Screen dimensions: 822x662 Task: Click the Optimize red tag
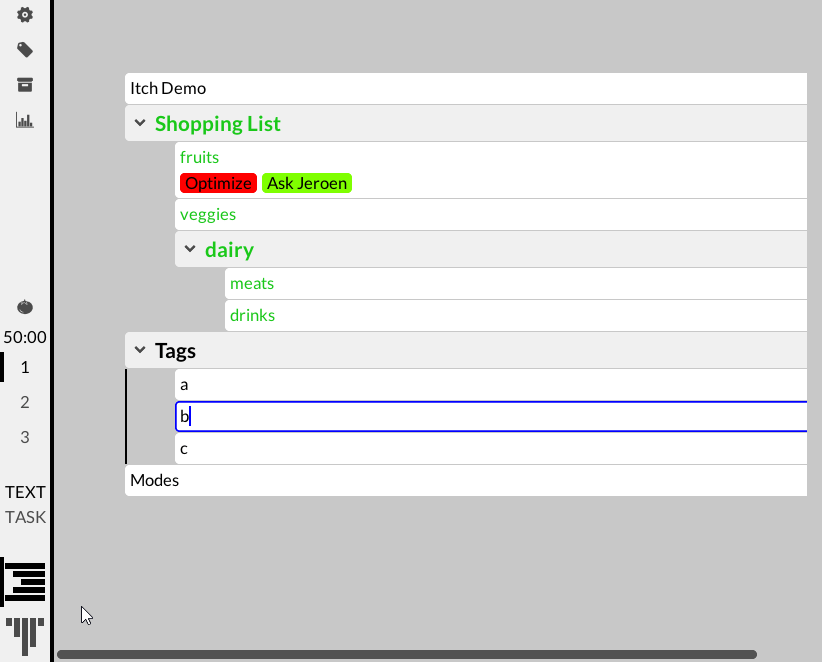coord(218,183)
